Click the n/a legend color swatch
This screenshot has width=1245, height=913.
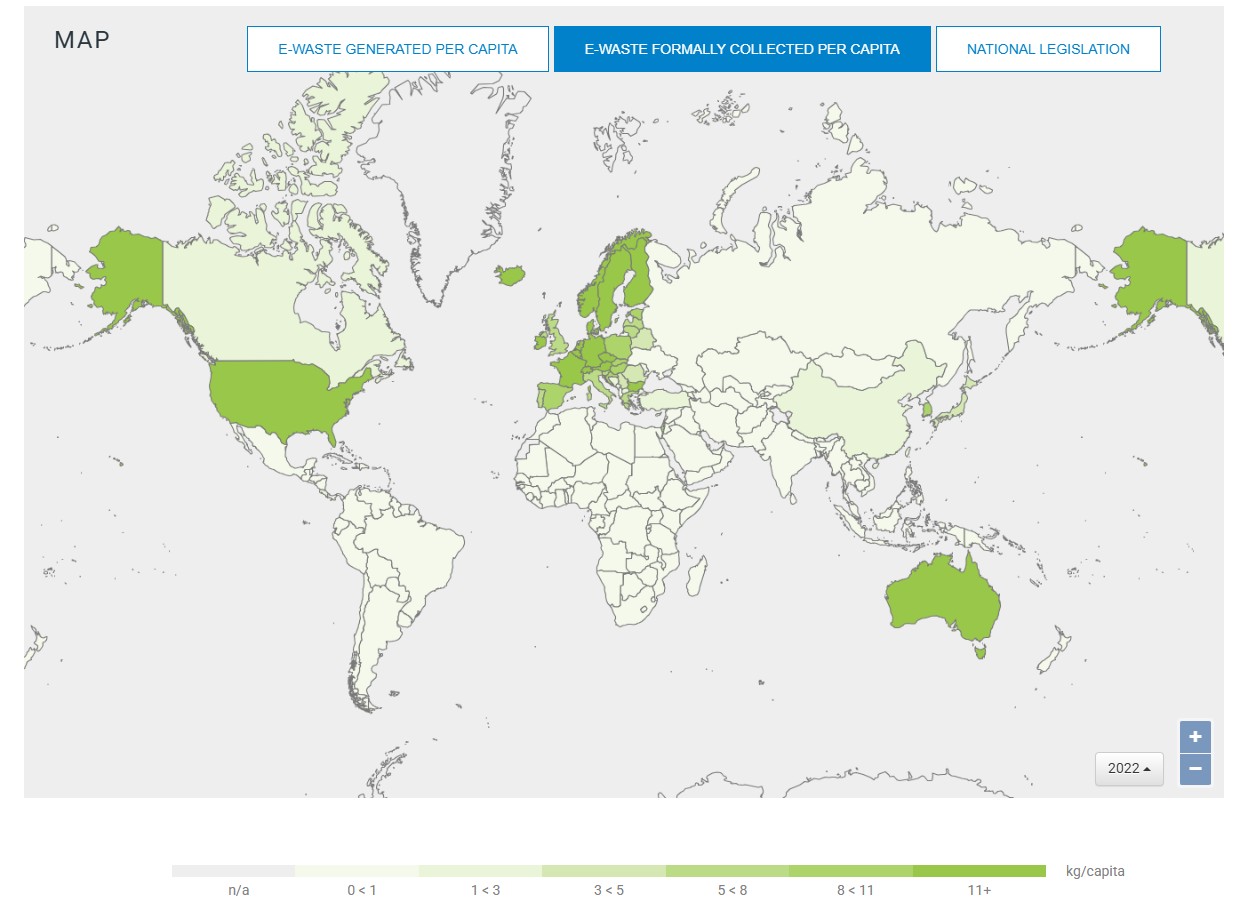click(x=233, y=871)
